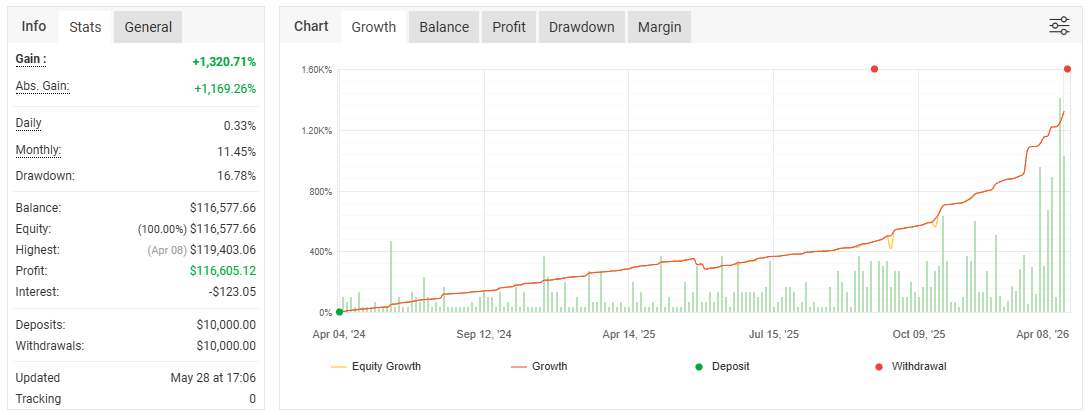Image resolution: width=1088 pixels, height=415 pixels.
Task: Click the abs gain value +1,169.26%
Action: (x=225, y=89)
